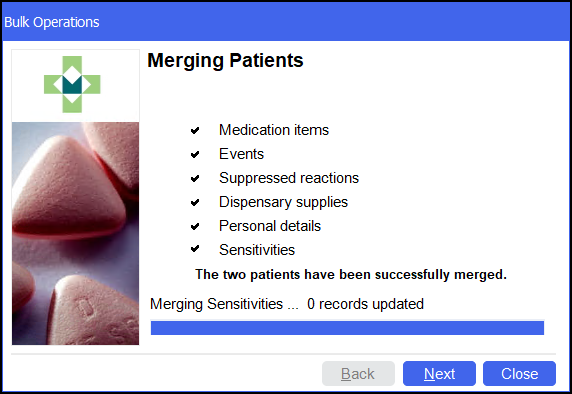Click the checkmark beside Medication items

click(195, 130)
